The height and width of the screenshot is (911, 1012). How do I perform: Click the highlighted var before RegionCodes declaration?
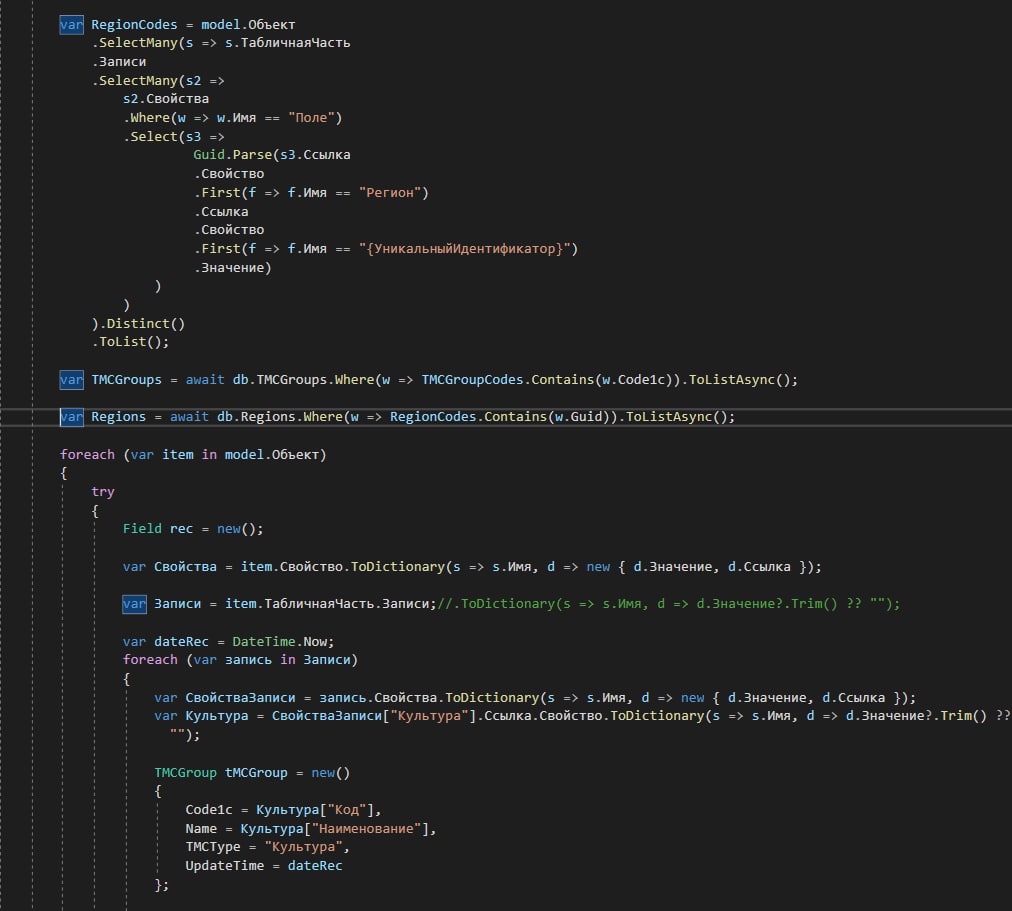point(71,25)
